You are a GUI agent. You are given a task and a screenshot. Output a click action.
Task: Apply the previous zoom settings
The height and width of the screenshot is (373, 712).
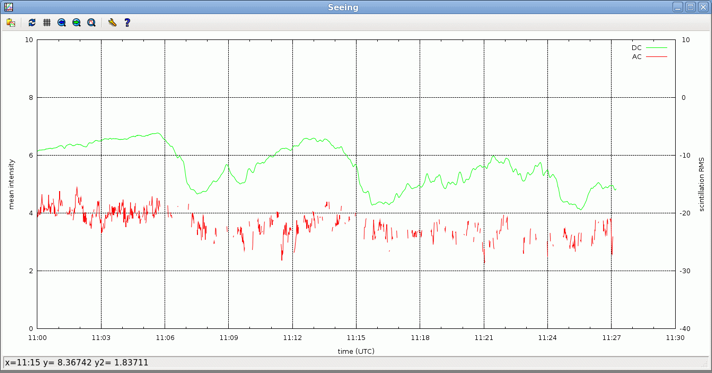(62, 22)
